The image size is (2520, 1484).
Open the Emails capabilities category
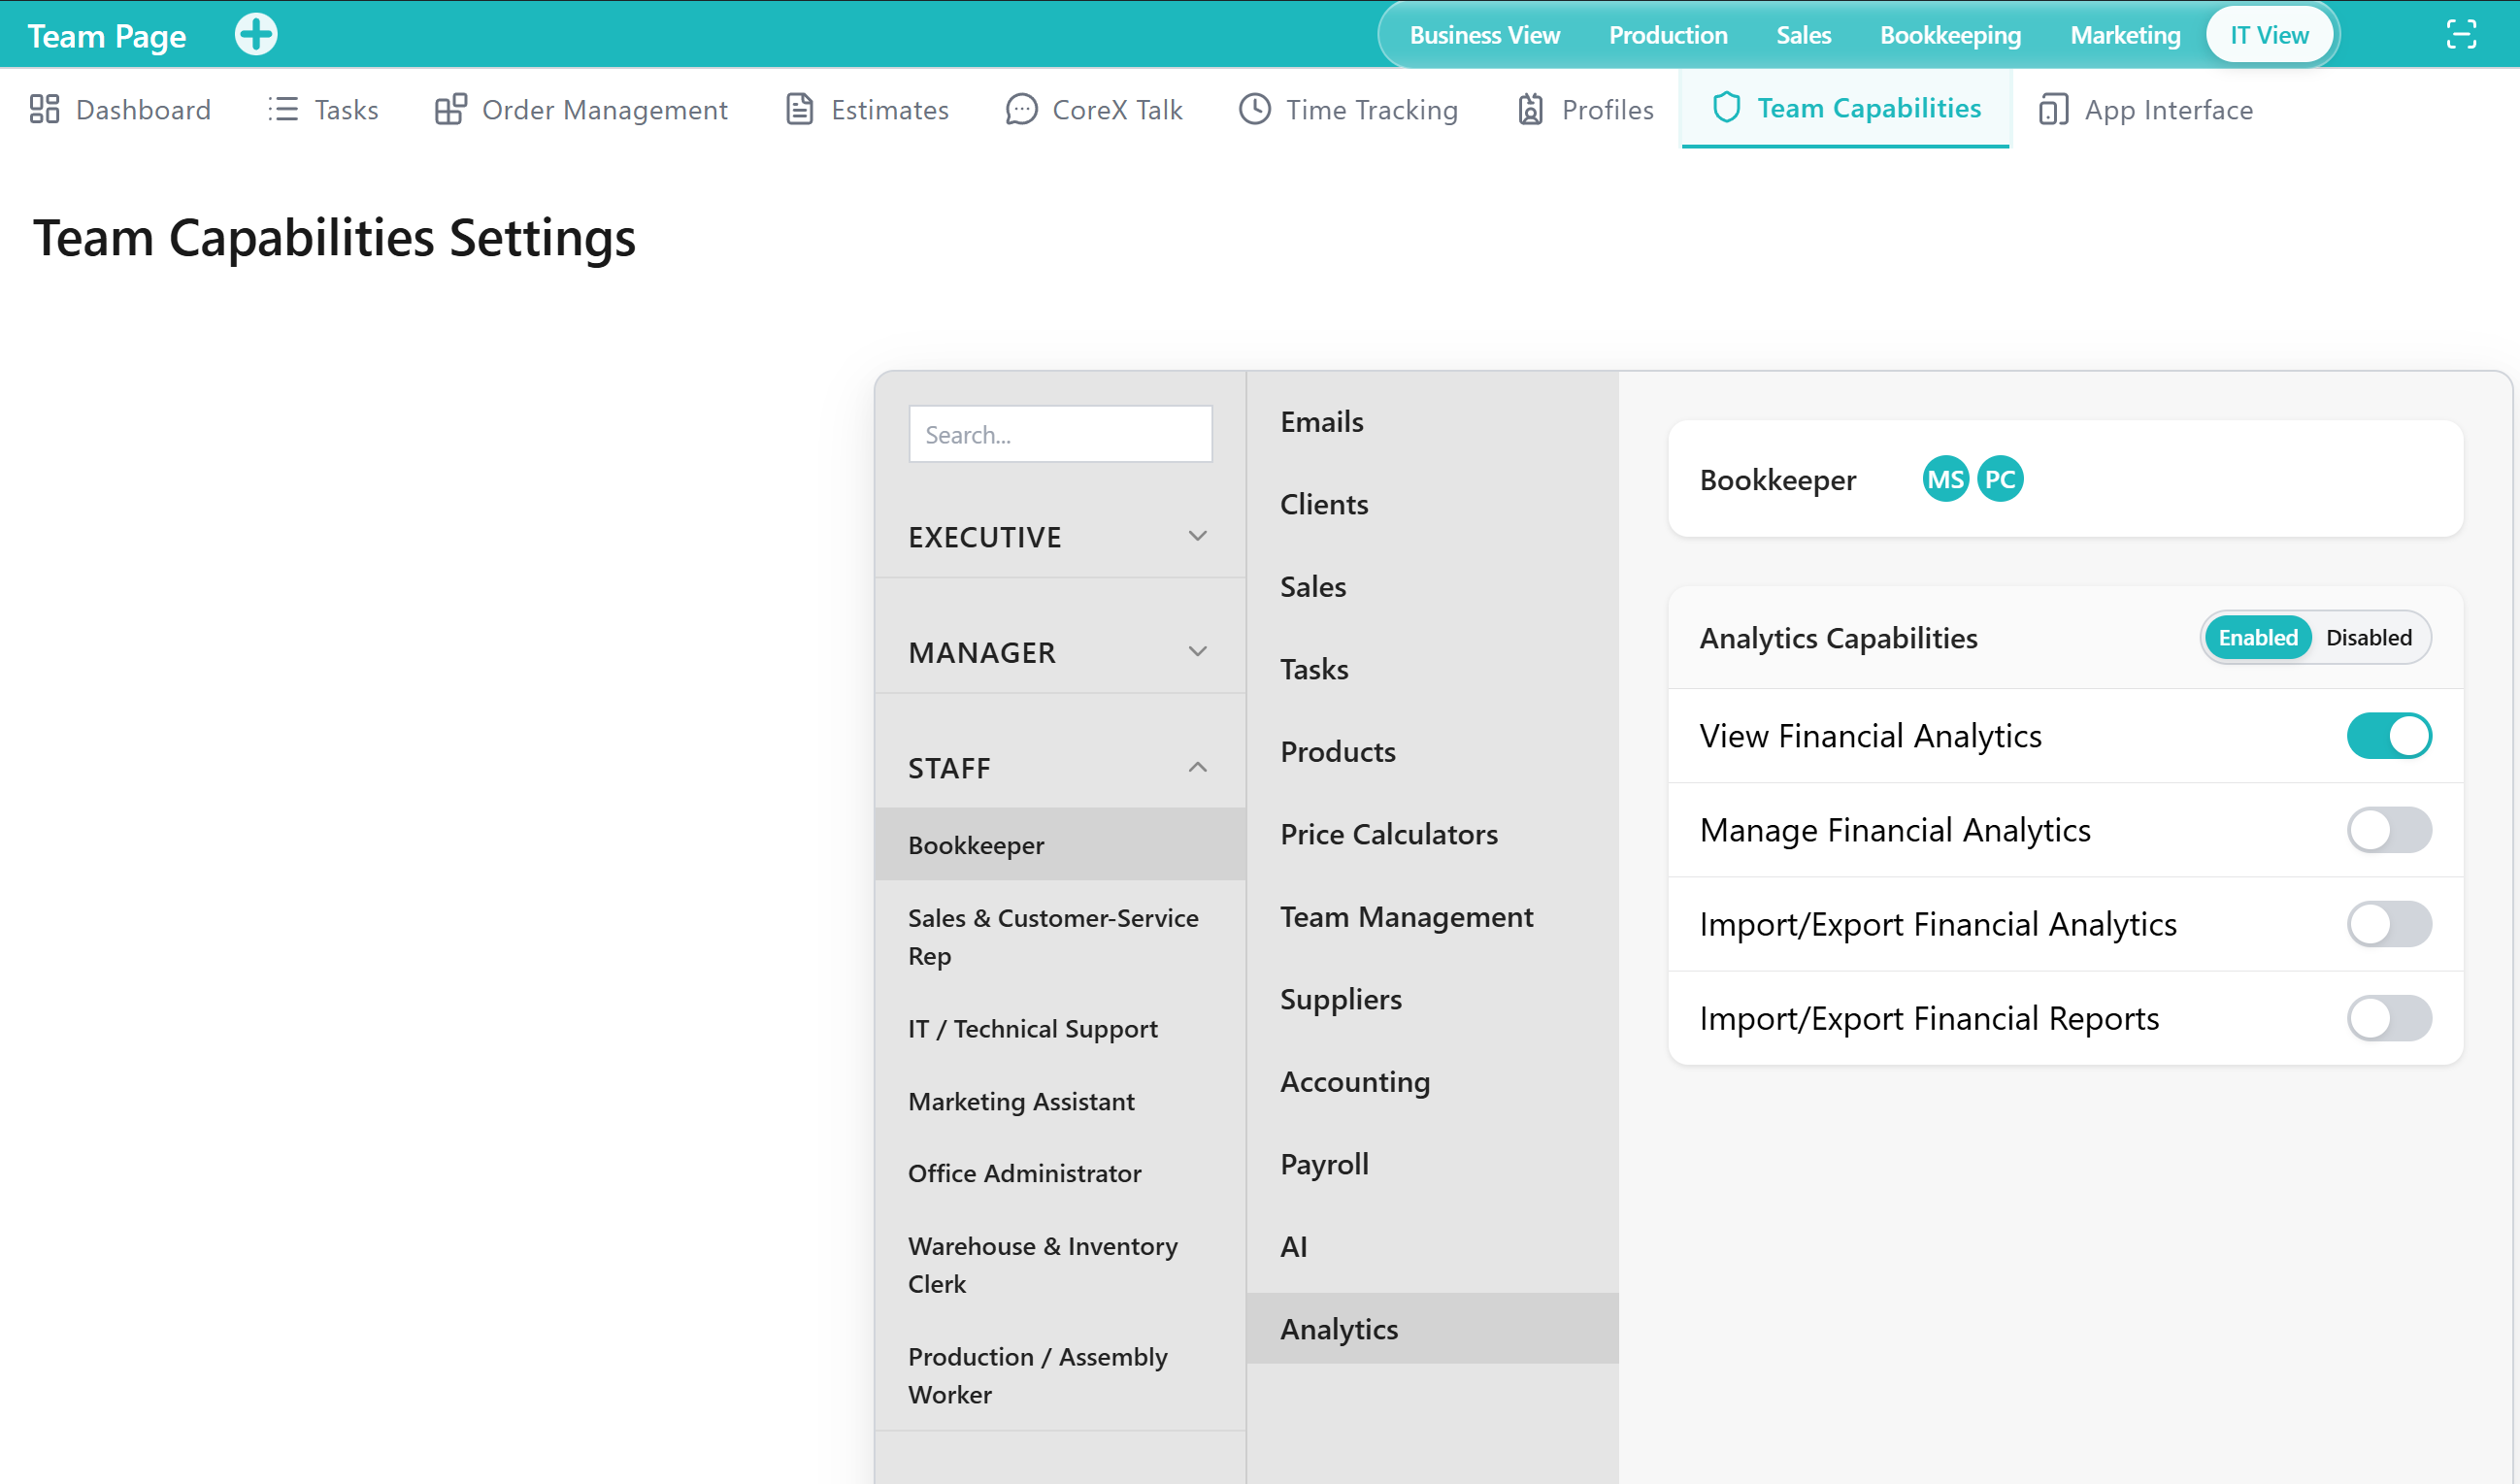tap(1432, 422)
